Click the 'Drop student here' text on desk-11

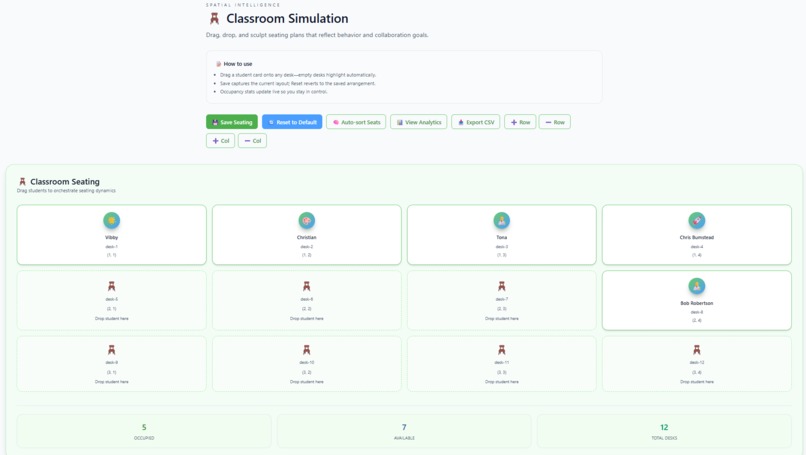coord(502,382)
